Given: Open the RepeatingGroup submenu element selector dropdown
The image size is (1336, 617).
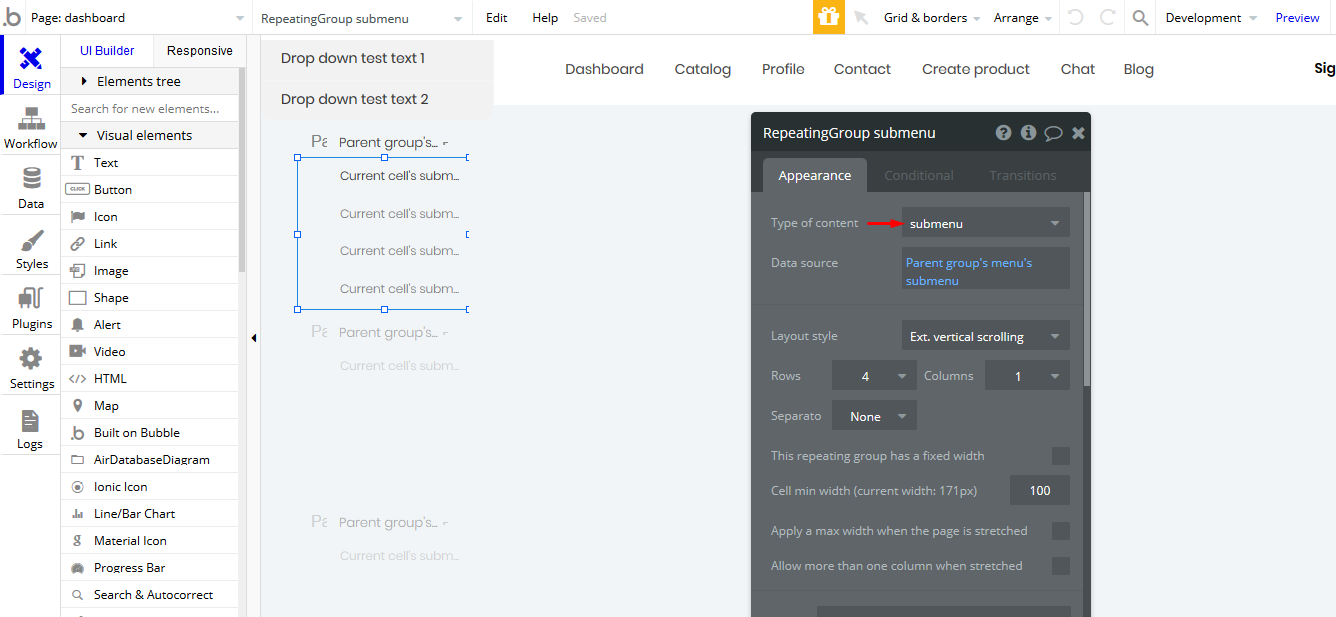Looking at the screenshot, I should pyautogui.click(x=362, y=18).
